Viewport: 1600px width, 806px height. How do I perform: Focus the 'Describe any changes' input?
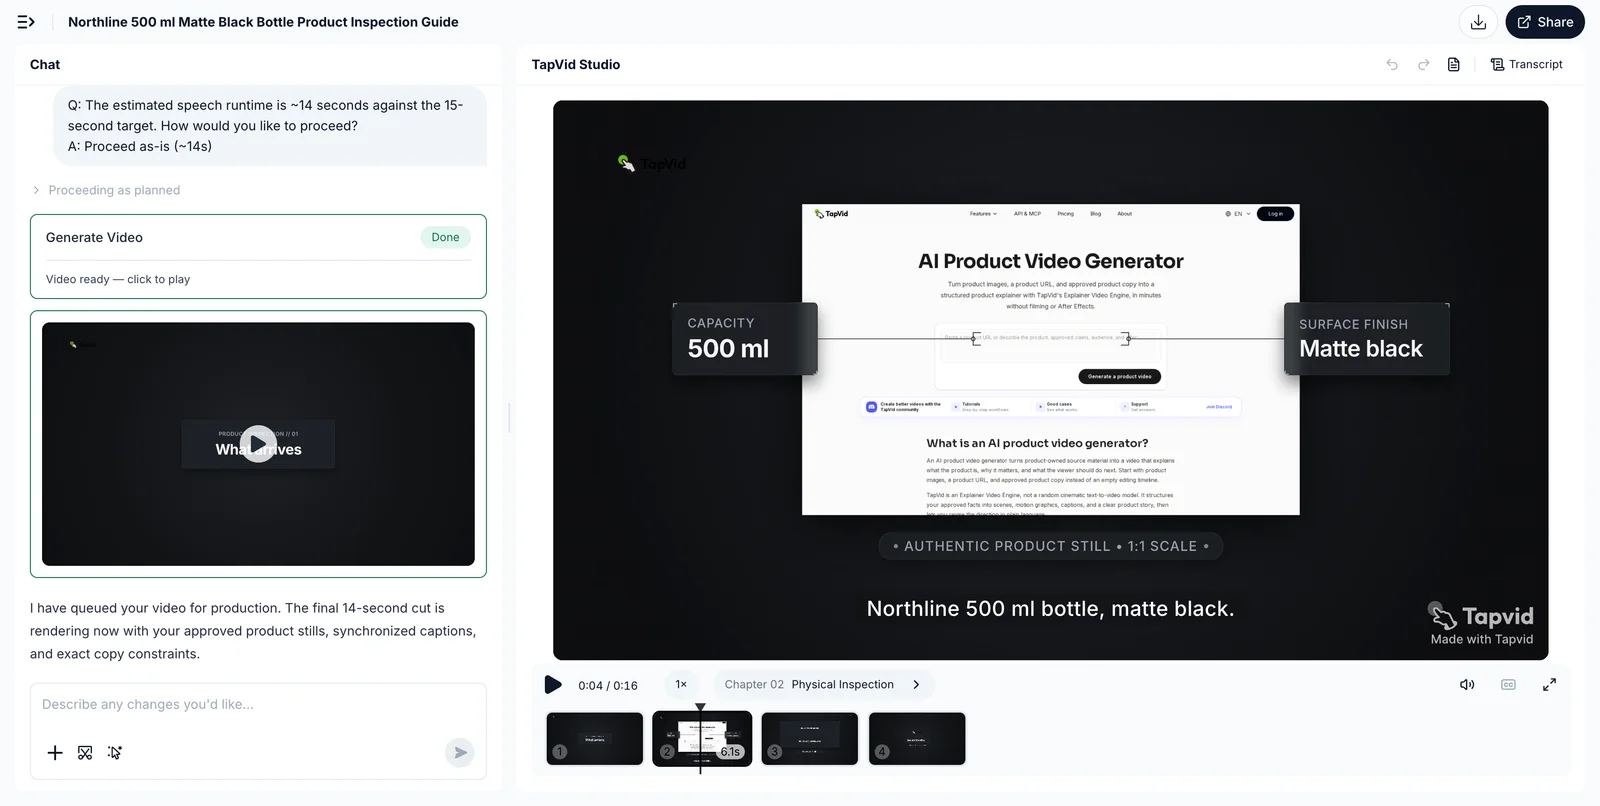(x=258, y=705)
